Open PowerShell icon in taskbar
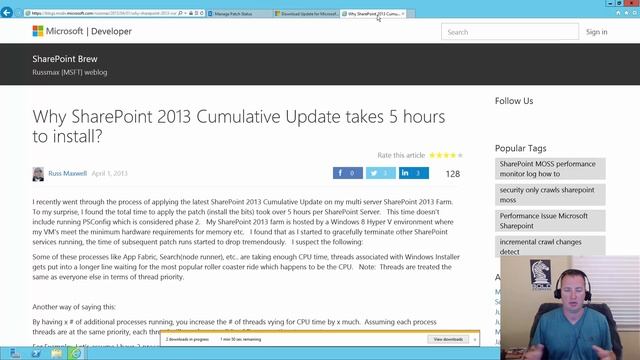Viewport: 640px width, 360px height. (36, 353)
